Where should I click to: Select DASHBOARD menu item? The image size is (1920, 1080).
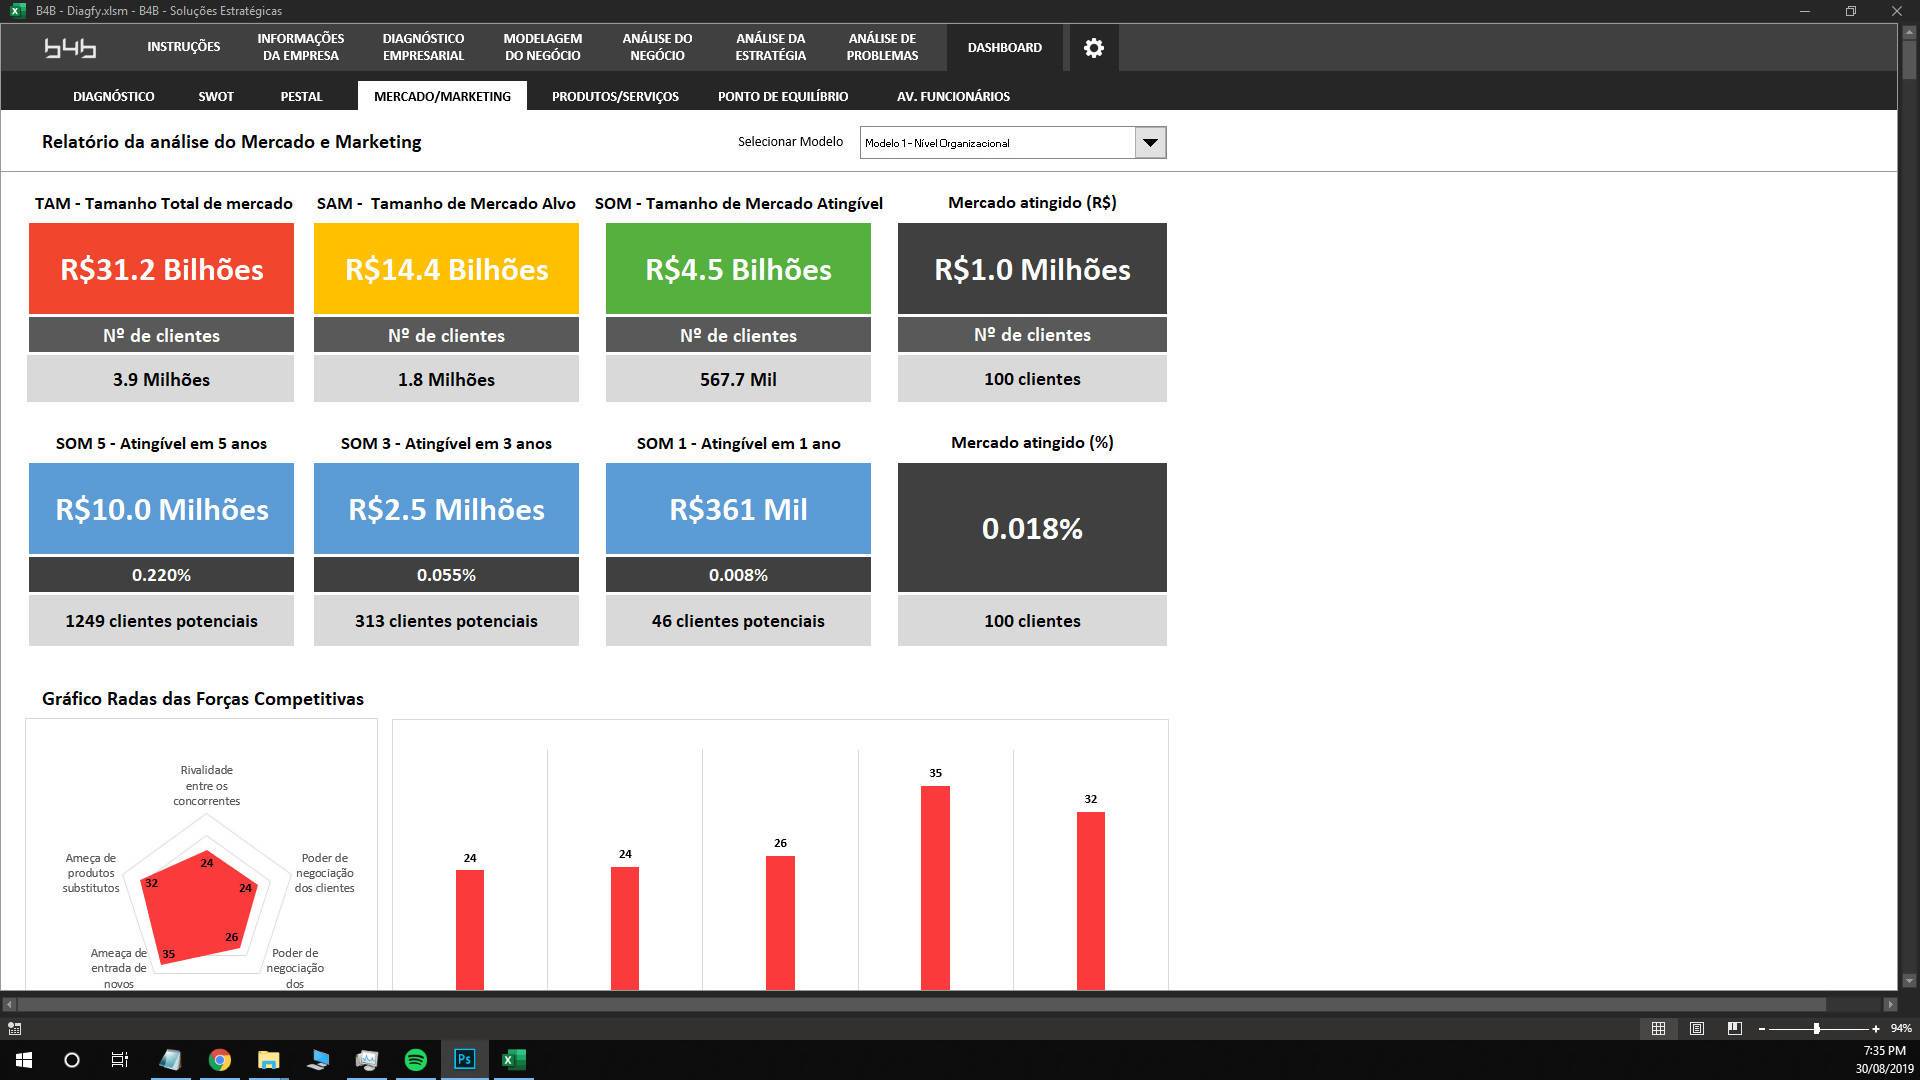pyautogui.click(x=1004, y=47)
